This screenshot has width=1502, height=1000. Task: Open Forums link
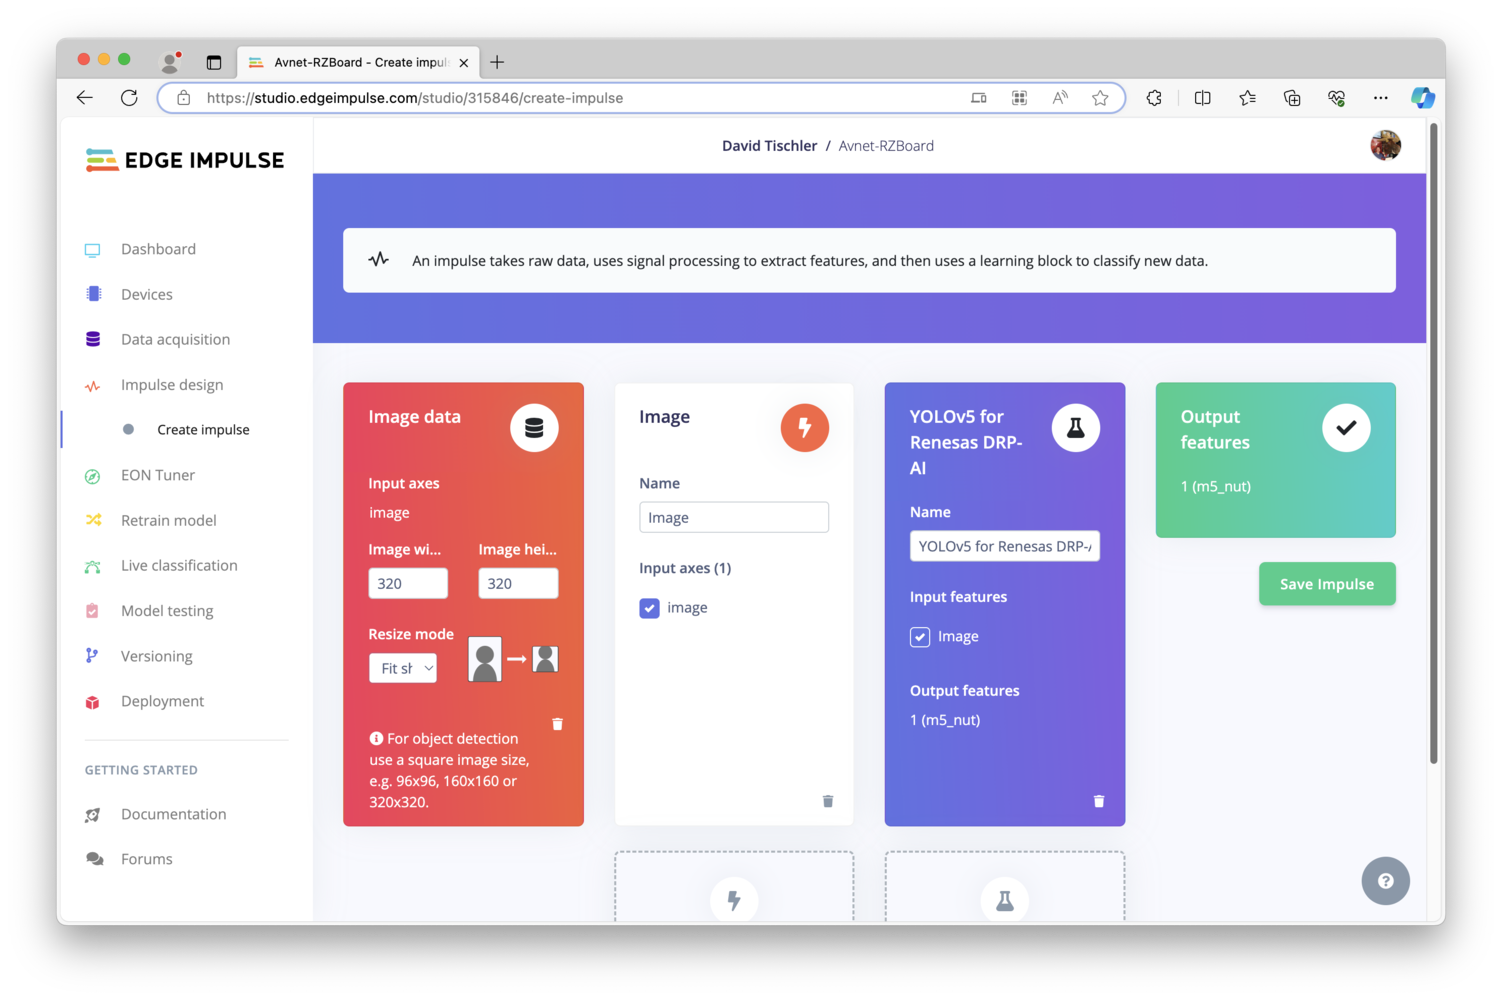pos(147,859)
